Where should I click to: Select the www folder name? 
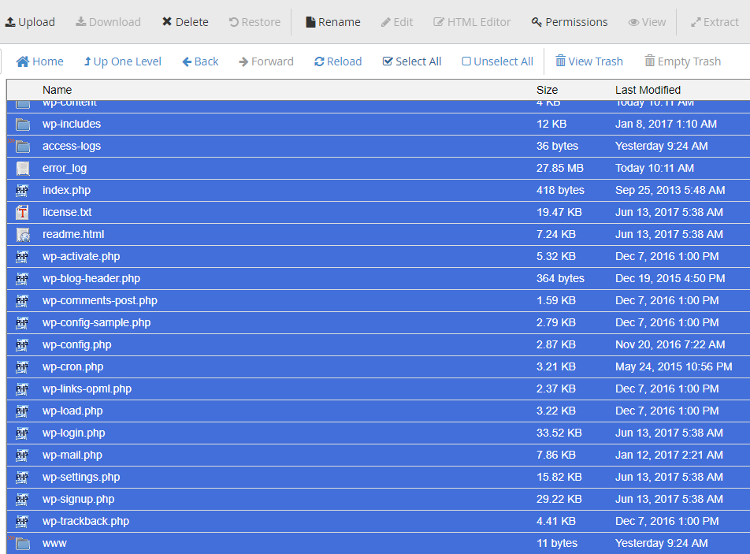click(55, 543)
